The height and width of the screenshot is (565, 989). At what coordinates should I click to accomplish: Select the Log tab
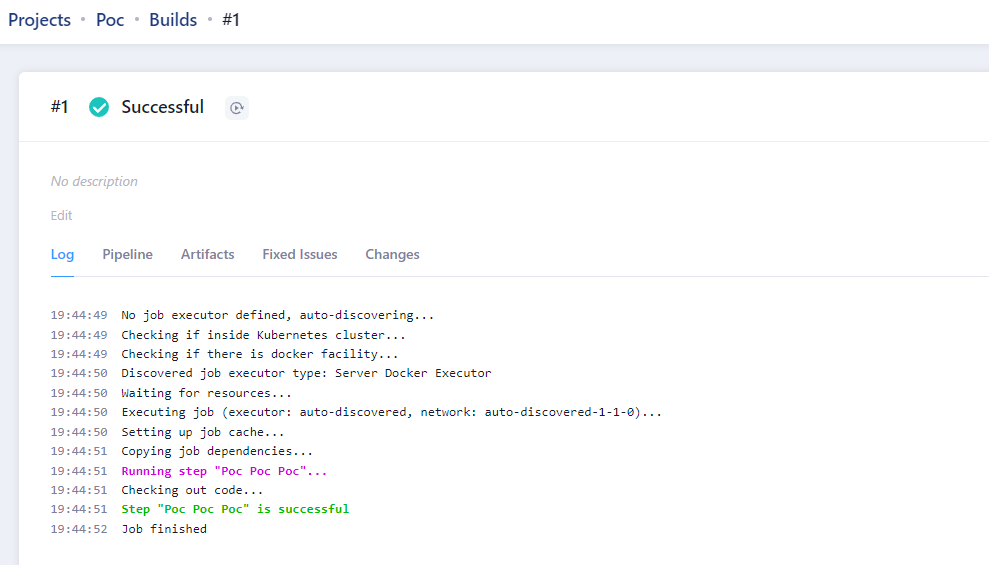62,255
